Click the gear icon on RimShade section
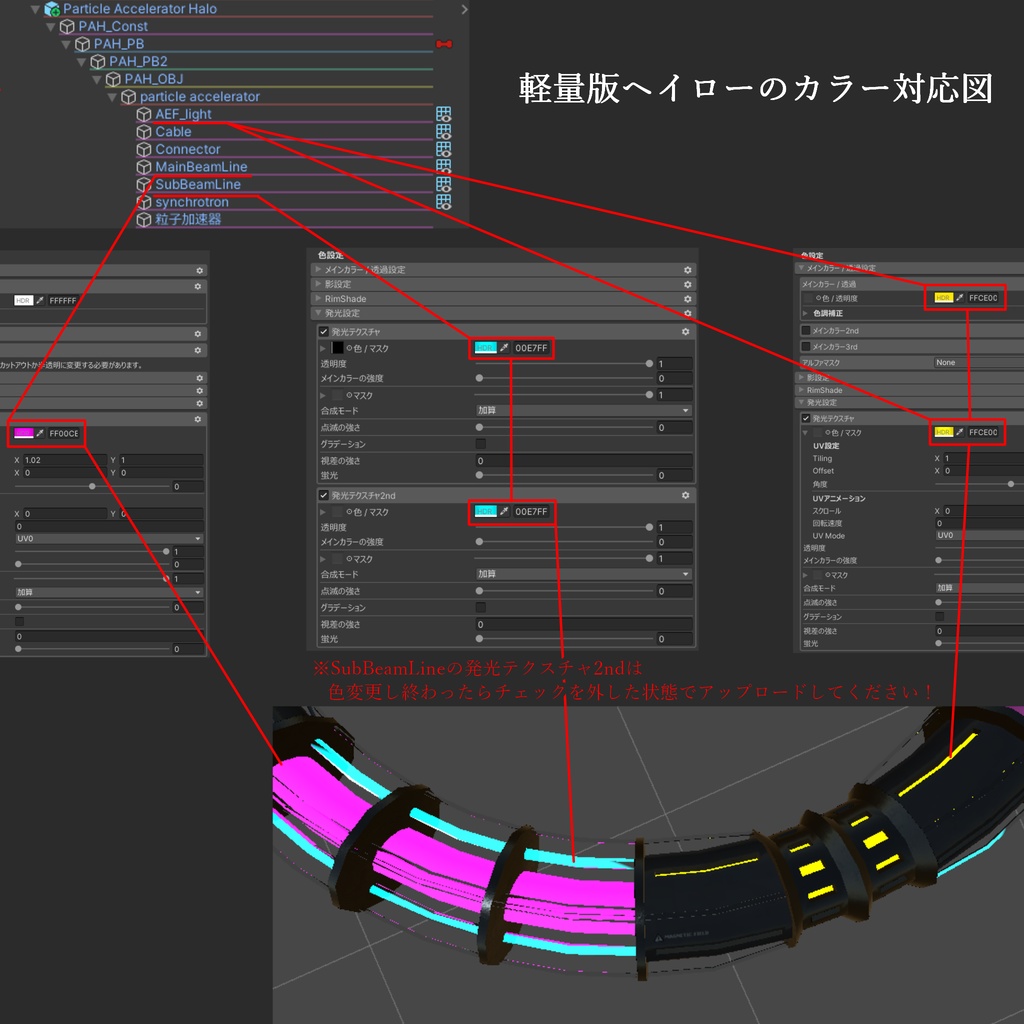1024x1024 pixels. point(689,299)
